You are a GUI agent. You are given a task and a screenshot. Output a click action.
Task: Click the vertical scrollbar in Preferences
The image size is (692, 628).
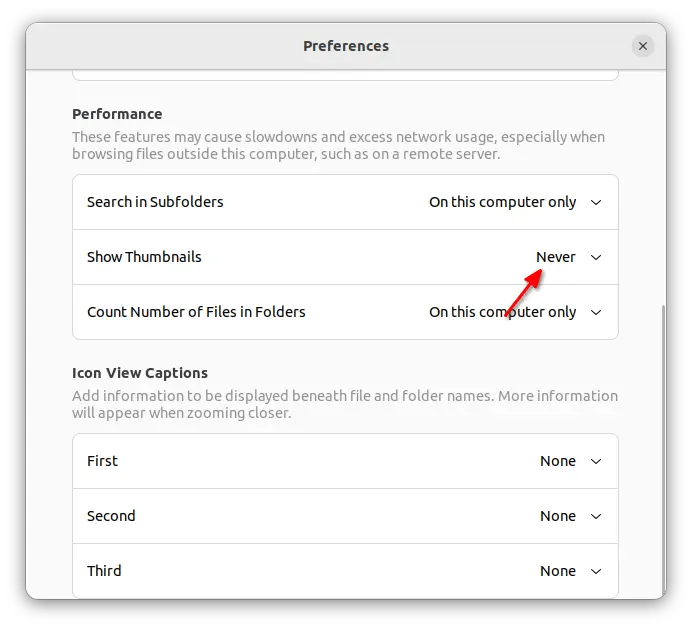click(661, 450)
